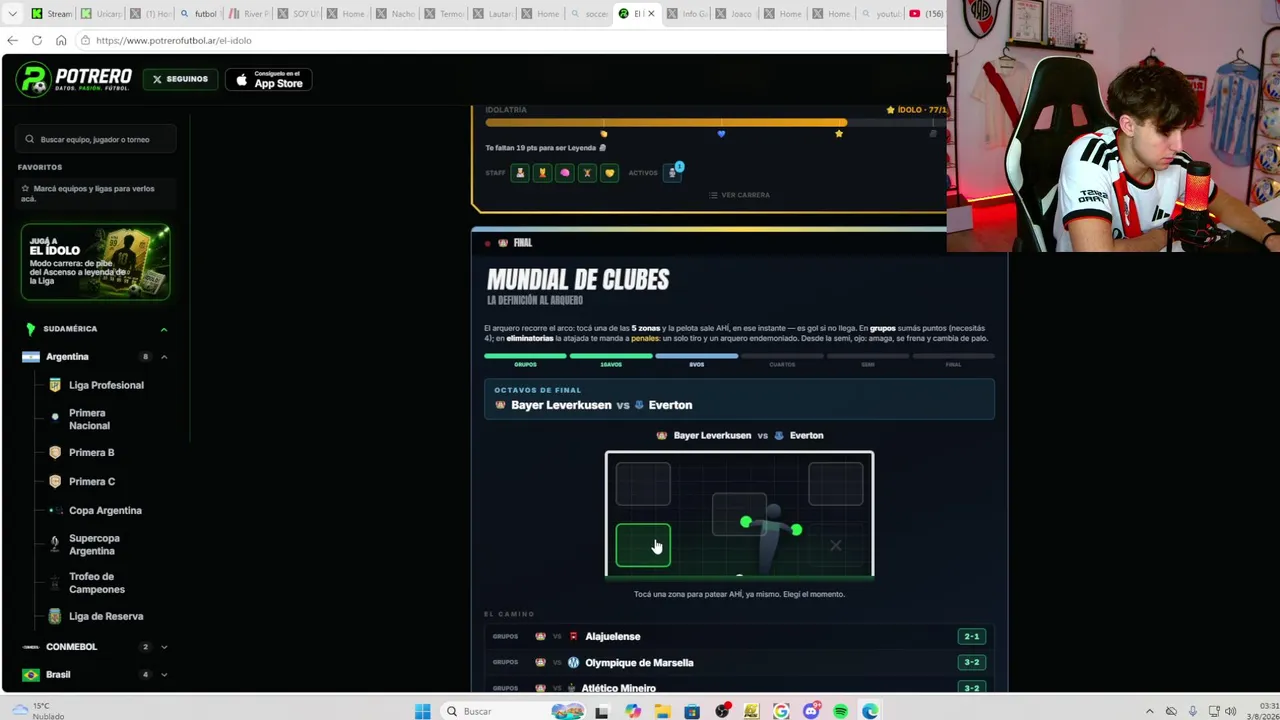The image size is (1280, 720).
Task: Click the Atlético Mineiro result row
Action: click(739, 687)
